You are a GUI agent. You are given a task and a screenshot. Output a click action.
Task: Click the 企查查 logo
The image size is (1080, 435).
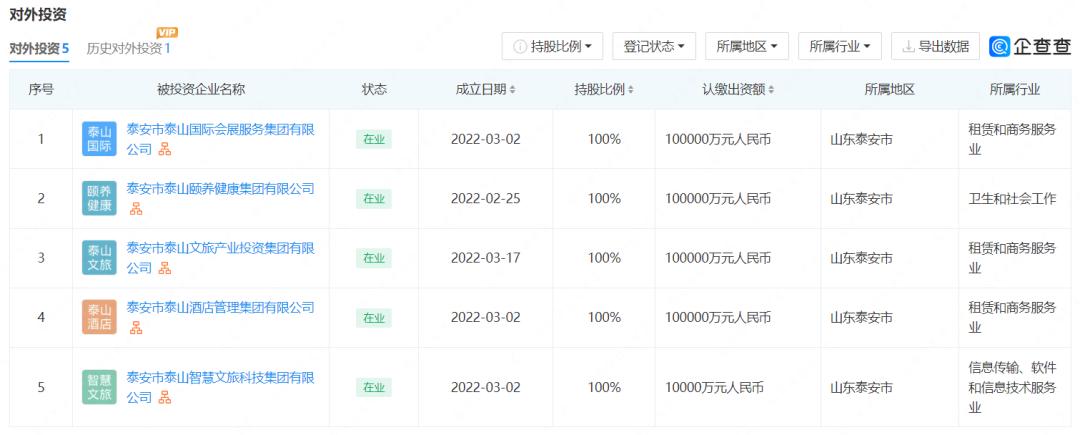coord(1030,46)
